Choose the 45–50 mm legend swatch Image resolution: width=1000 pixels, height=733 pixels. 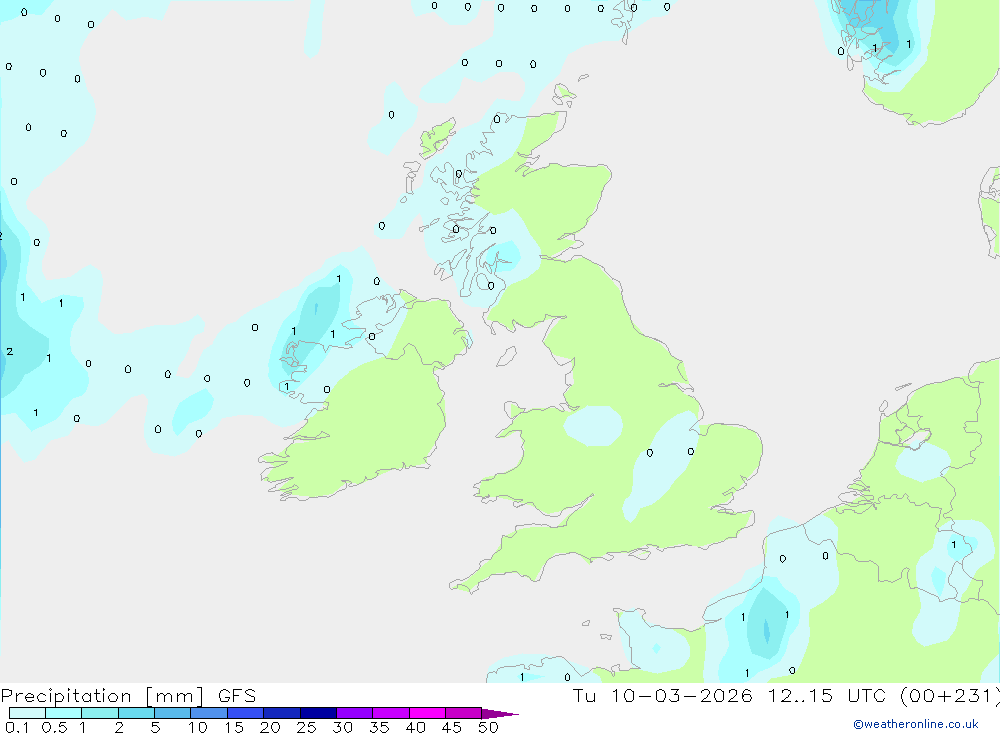coord(464,713)
